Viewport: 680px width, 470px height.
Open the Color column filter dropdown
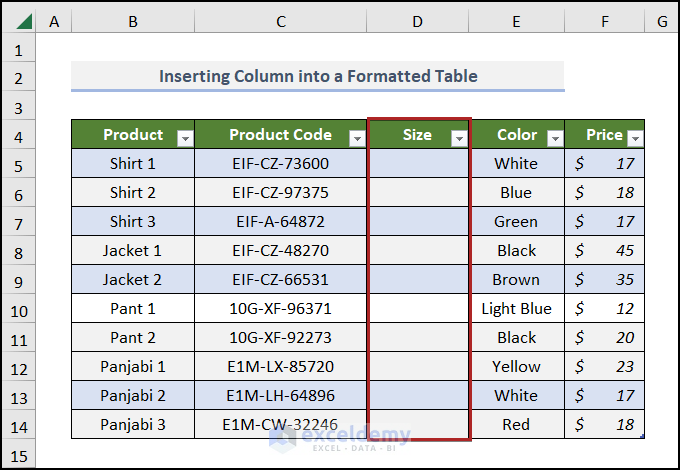click(x=553, y=138)
